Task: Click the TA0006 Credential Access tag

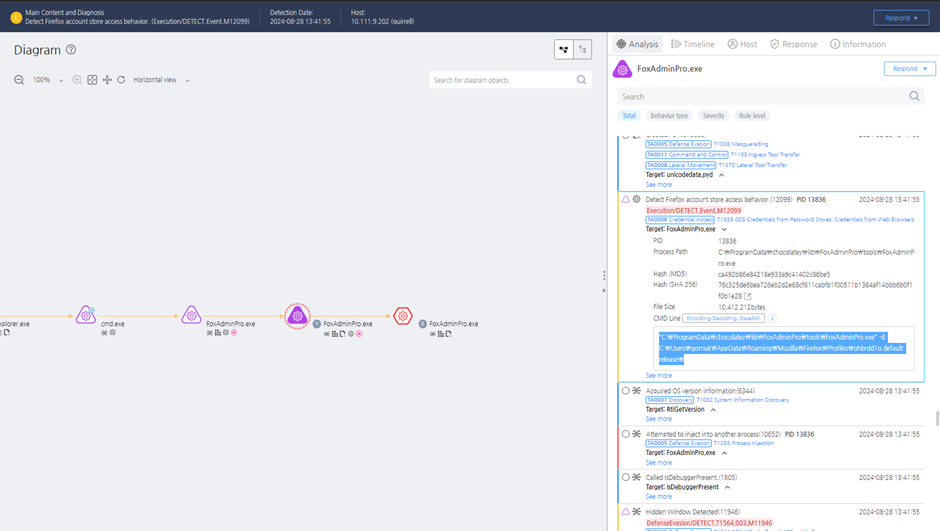Action: tap(680, 220)
